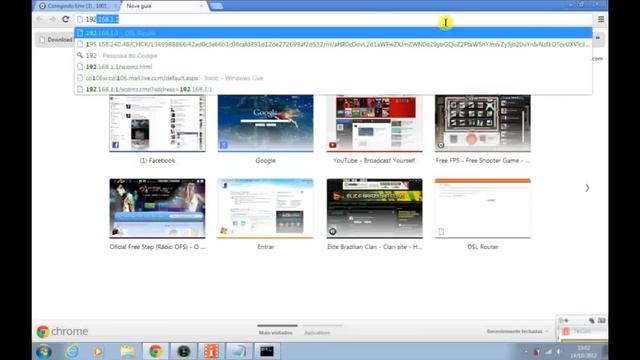Click the command prompt taskbar icon
This screenshot has width=640, height=360.
267,351
